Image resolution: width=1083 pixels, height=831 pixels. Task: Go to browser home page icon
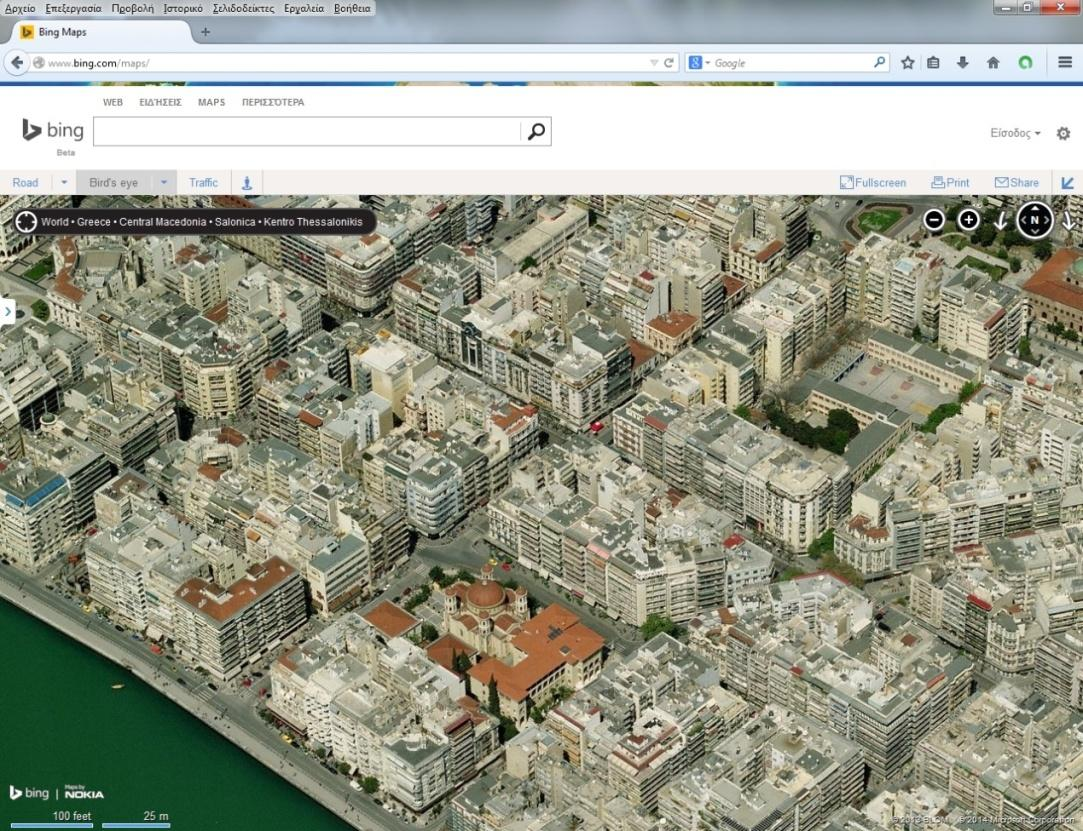point(993,63)
